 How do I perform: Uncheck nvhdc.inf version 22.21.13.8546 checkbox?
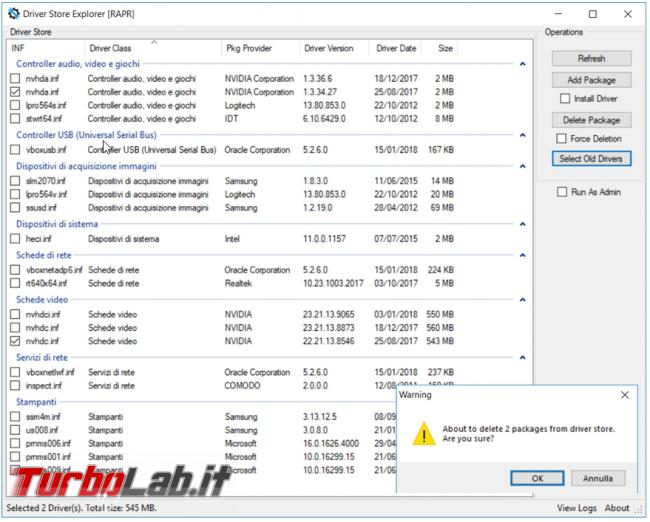tap(15, 341)
